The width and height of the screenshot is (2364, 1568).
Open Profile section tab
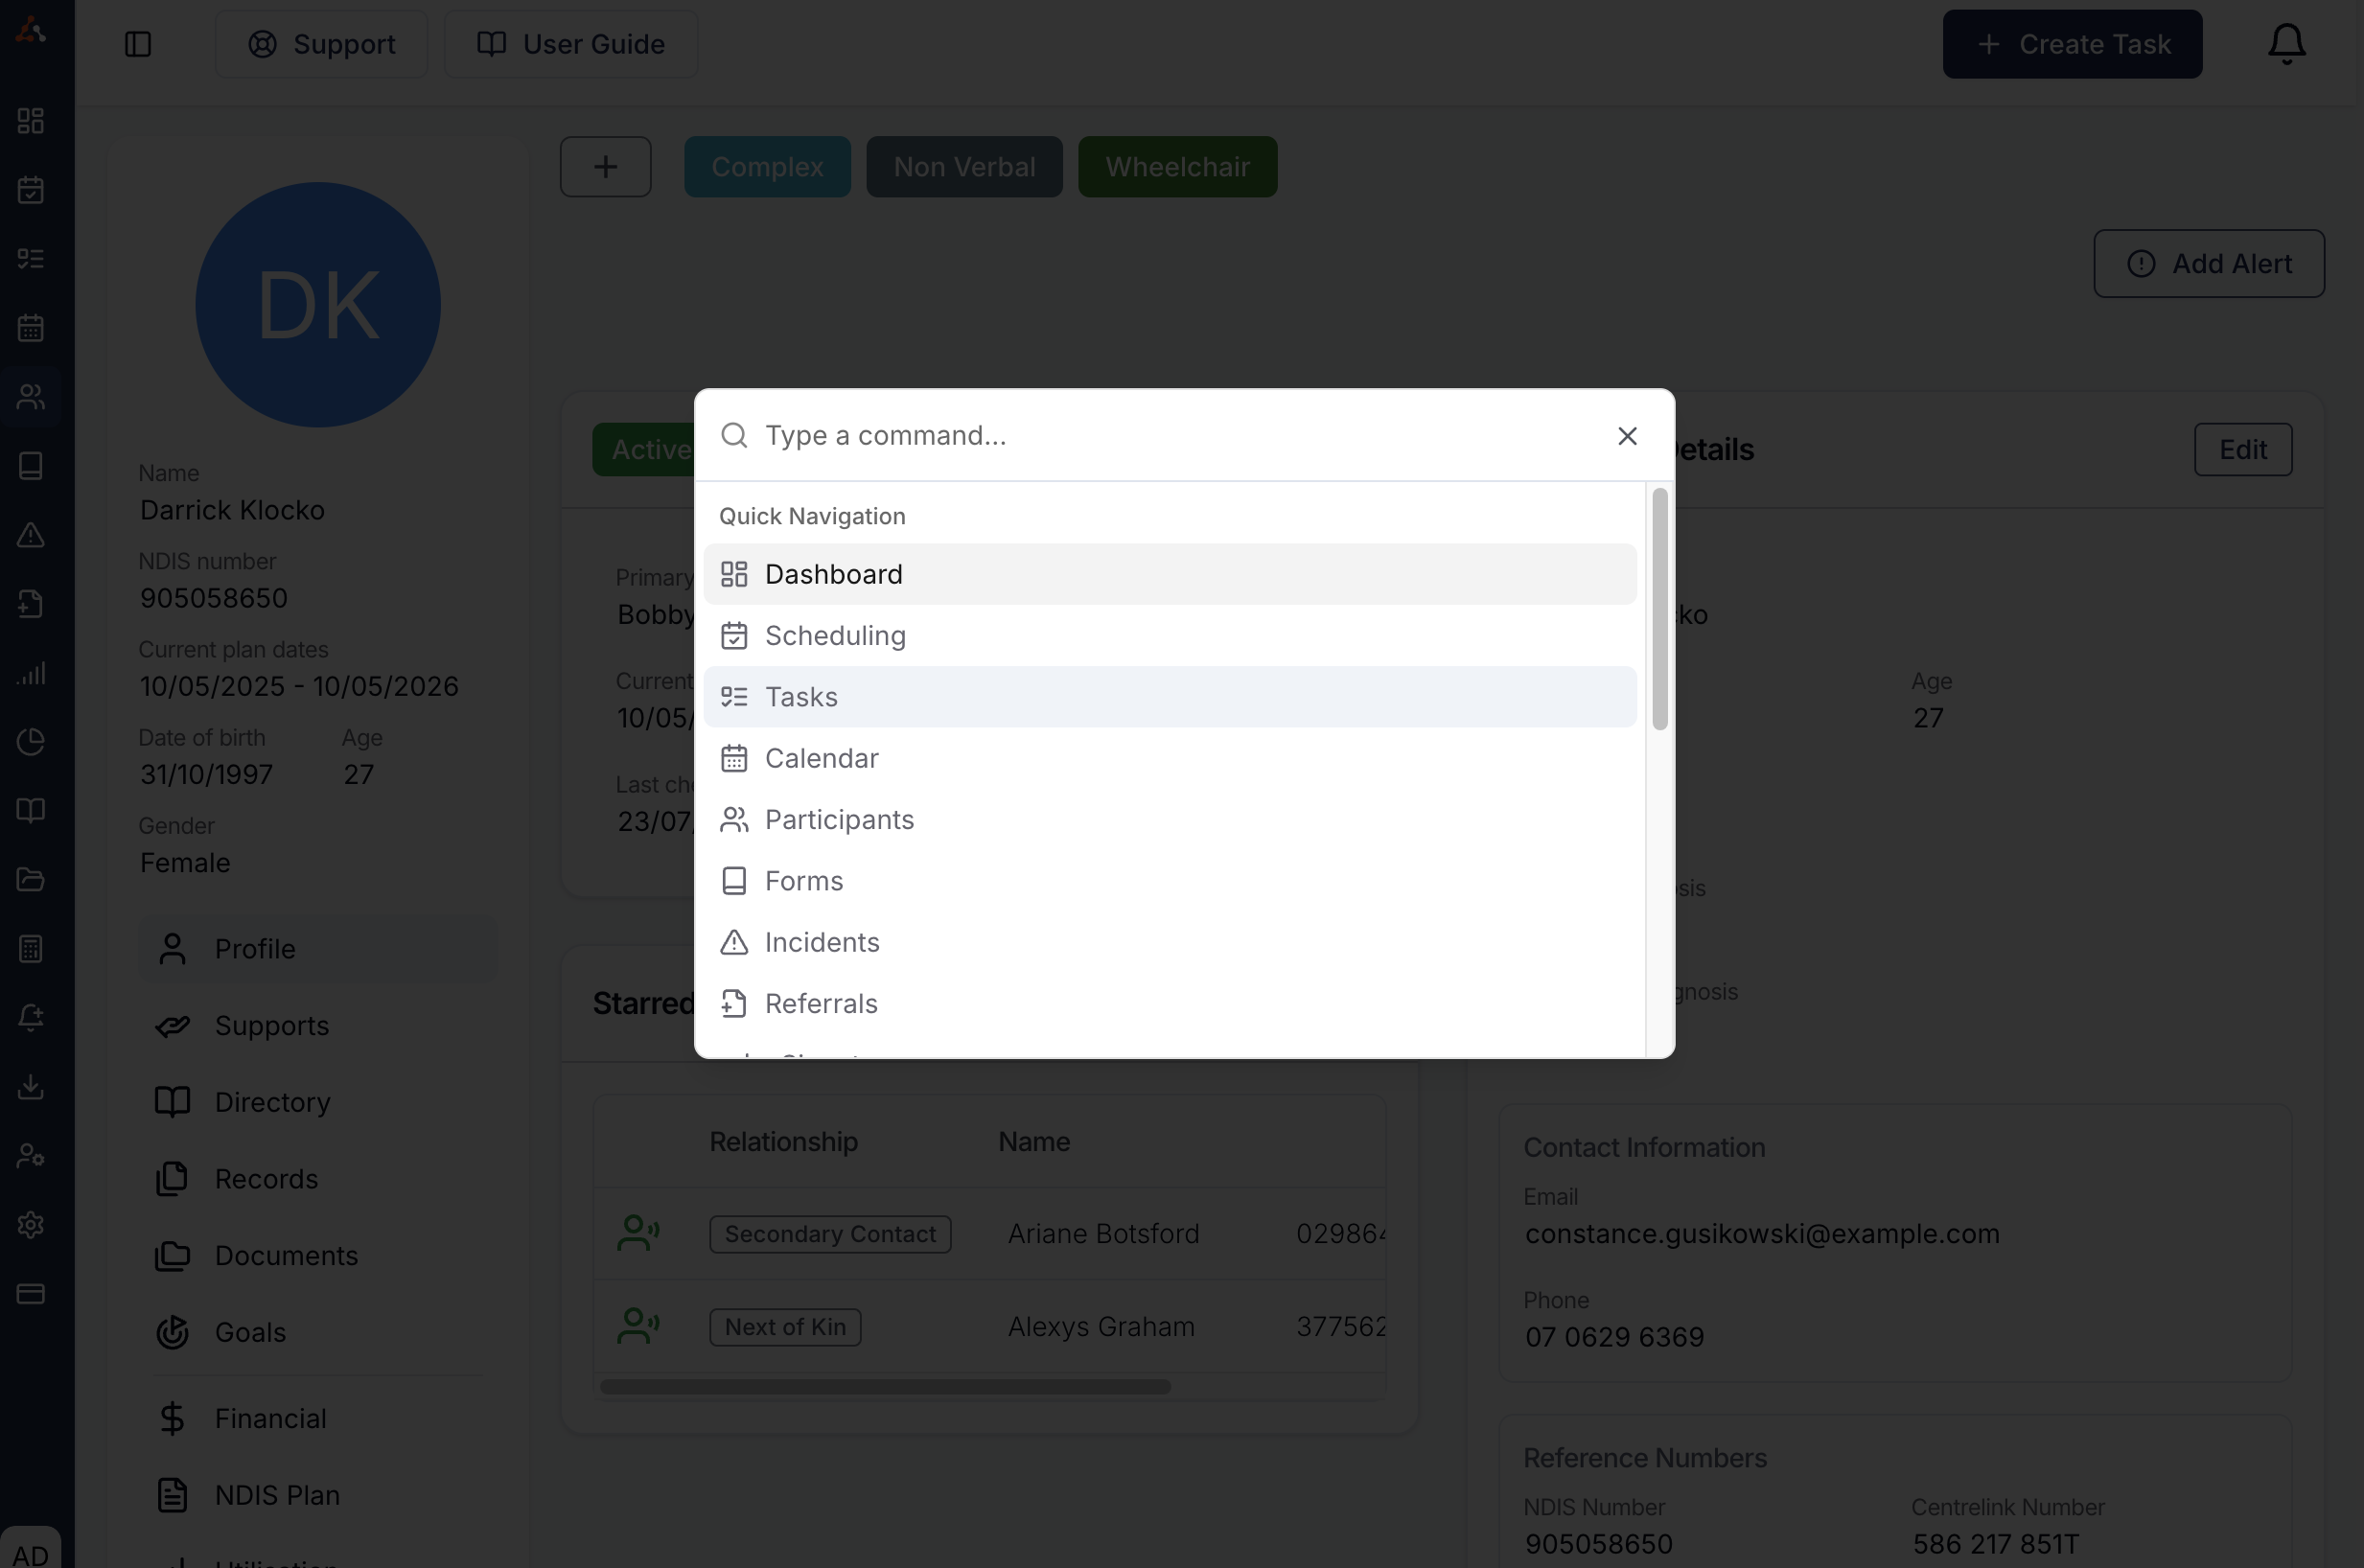tap(318, 949)
